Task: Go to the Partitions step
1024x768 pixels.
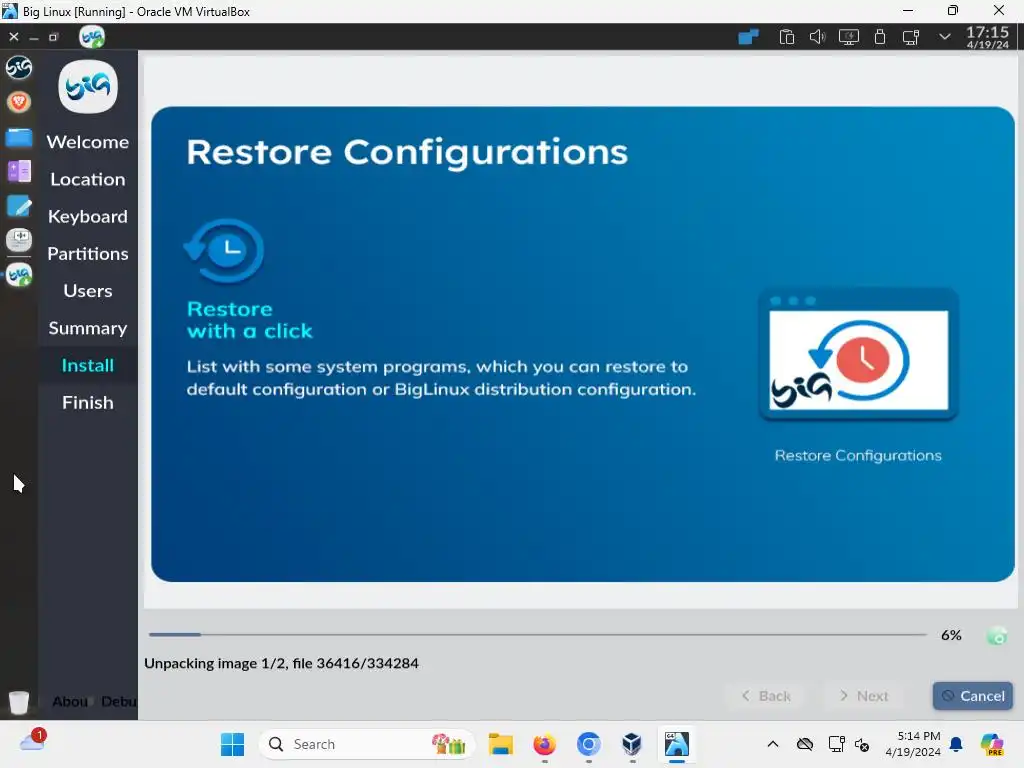Action: click(88, 253)
